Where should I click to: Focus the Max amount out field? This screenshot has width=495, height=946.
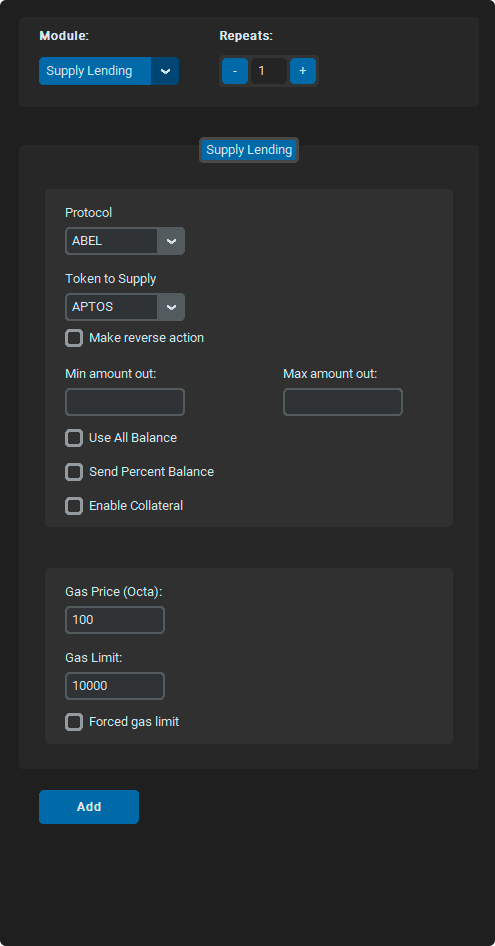point(343,402)
